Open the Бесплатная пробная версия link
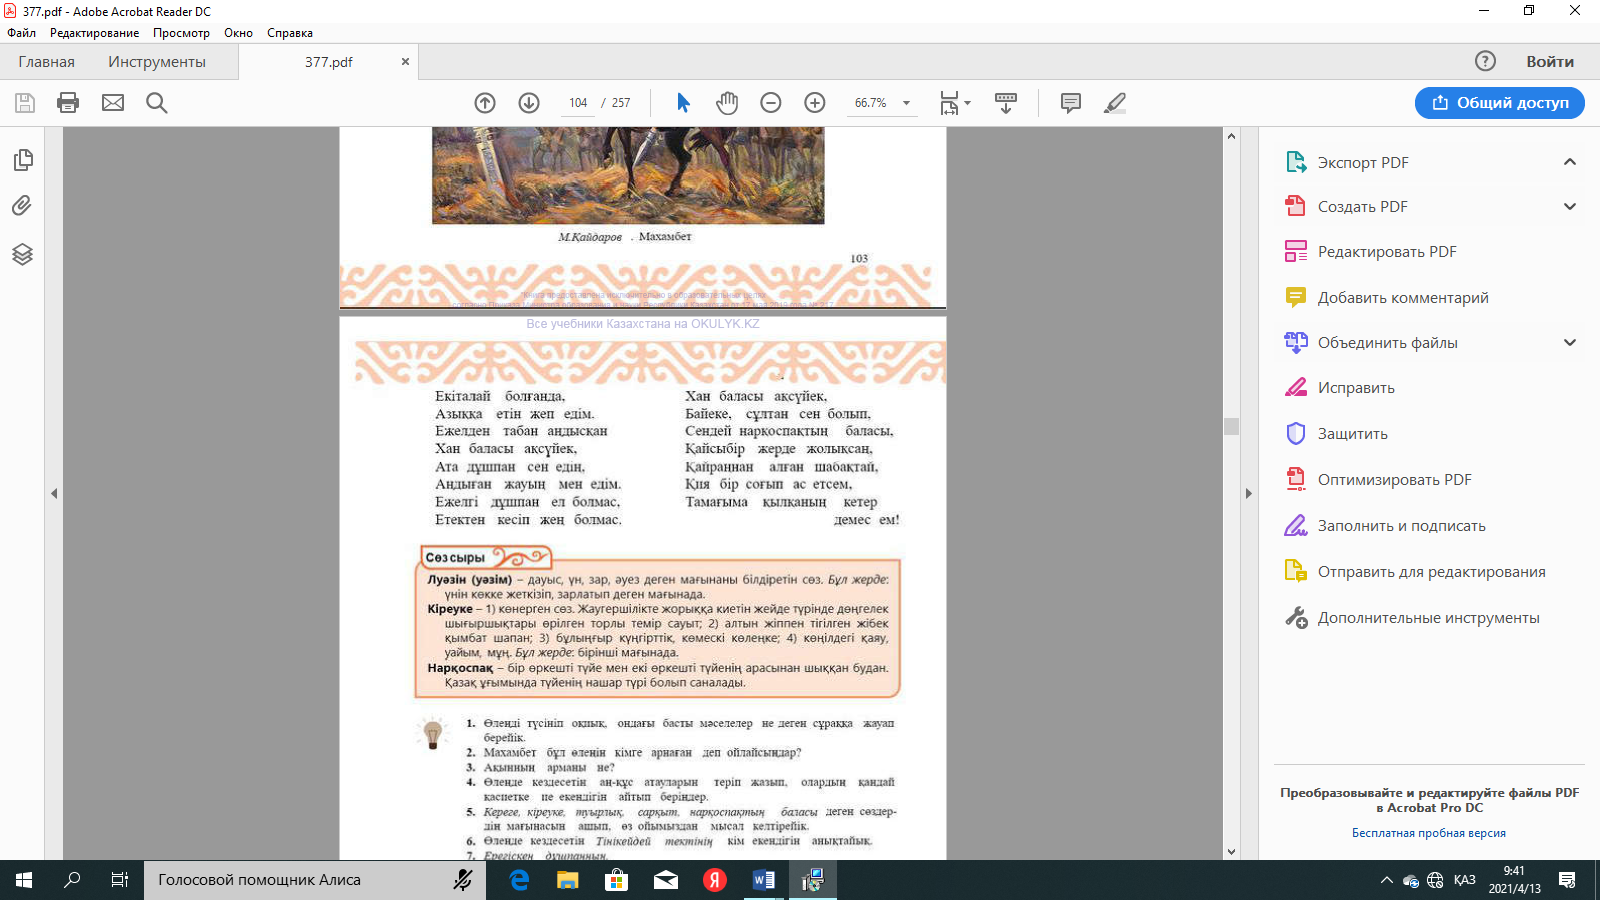Image resolution: width=1600 pixels, height=900 pixels. coord(1429,833)
